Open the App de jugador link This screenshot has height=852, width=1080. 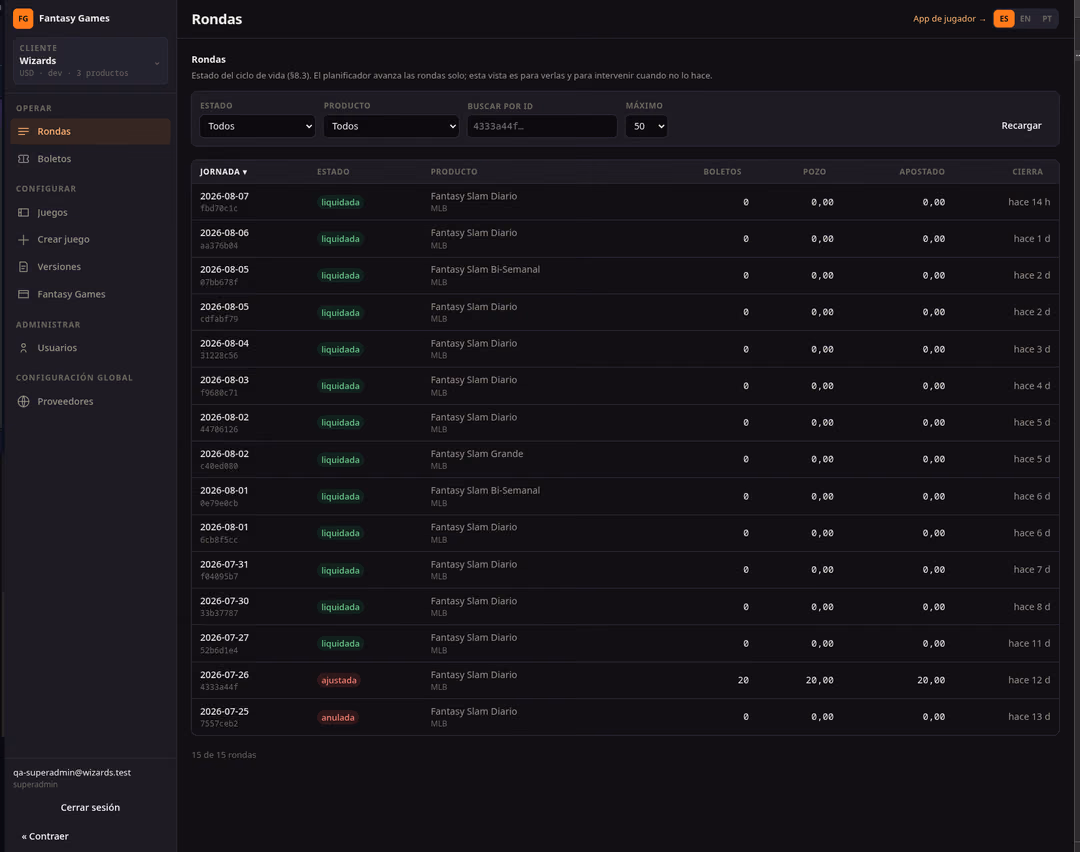coord(948,19)
